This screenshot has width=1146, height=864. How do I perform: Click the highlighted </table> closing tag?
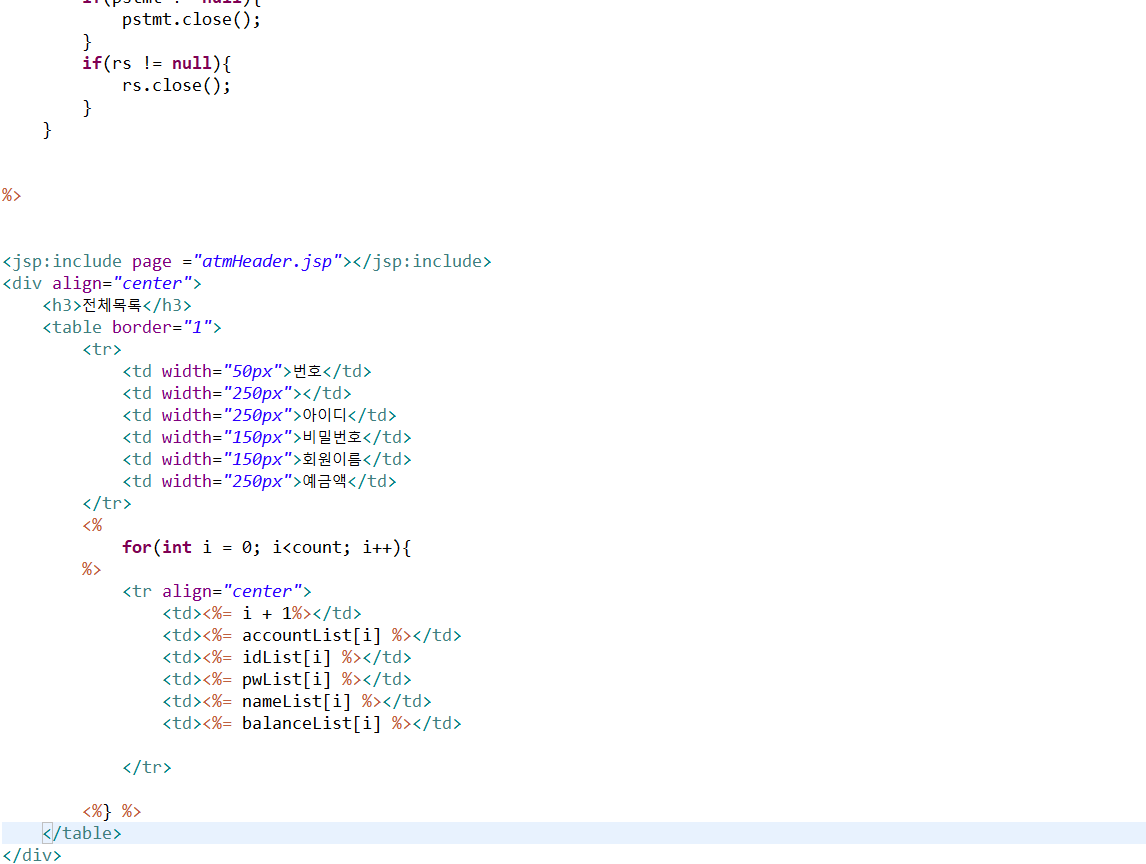tap(82, 833)
